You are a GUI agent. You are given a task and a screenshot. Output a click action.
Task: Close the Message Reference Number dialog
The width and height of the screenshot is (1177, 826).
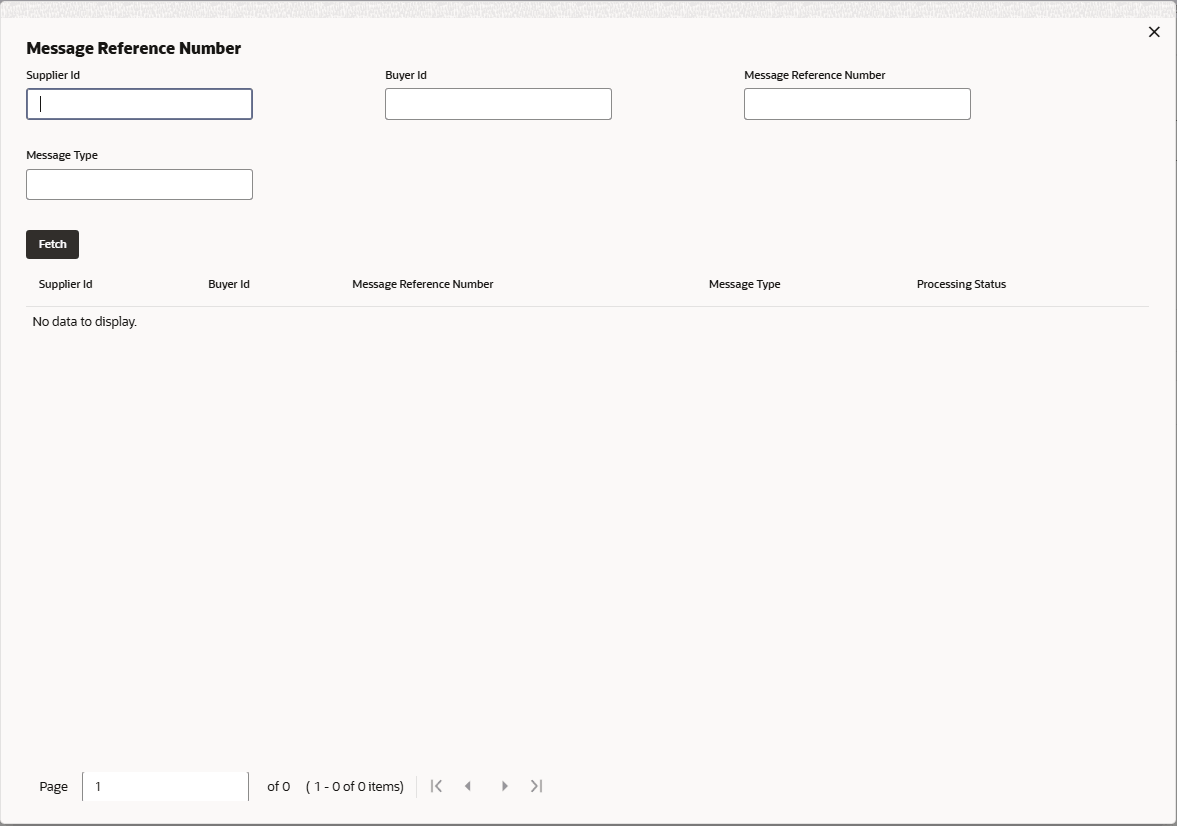click(1154, 31)
